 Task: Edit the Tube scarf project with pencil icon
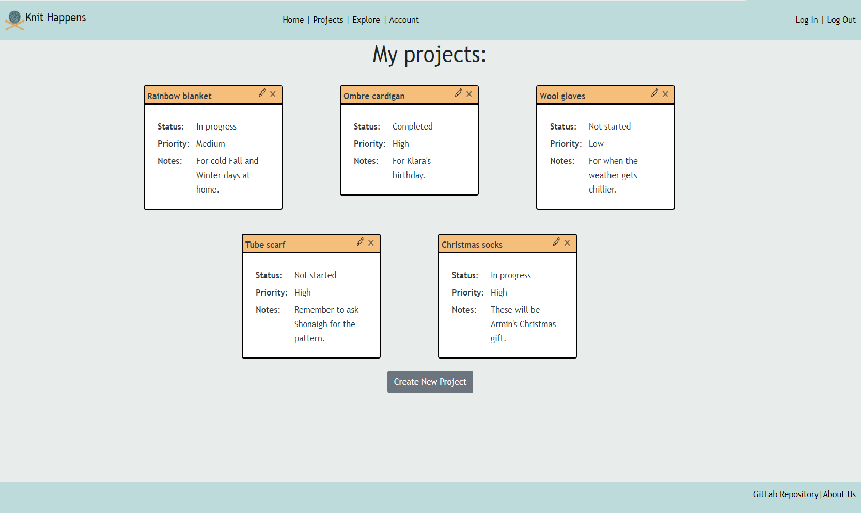click(x=360, y=242)
